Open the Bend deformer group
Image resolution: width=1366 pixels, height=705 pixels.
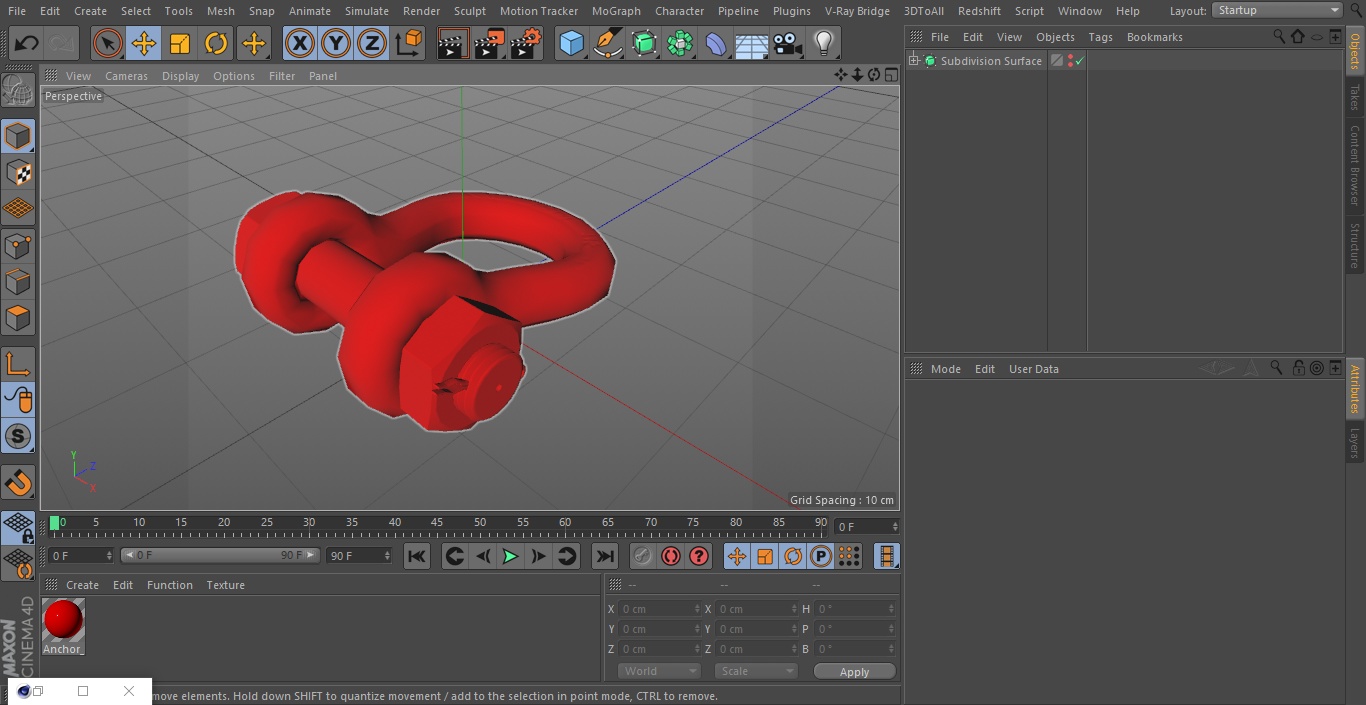(x=716, y=43)
